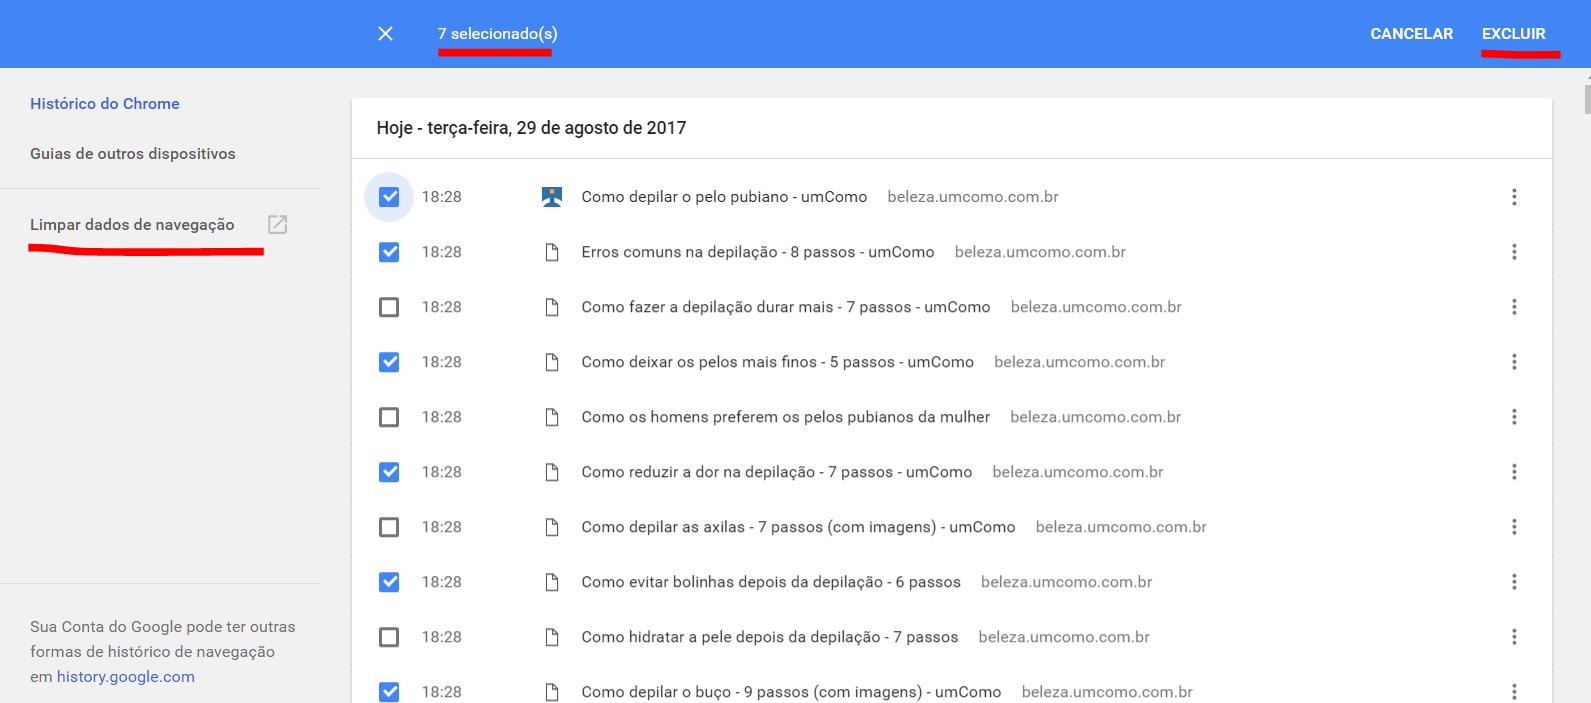Select checkbox for Como os homens preferem entry
This screenshot has height=703, width=1591.
click(x=389, y=417)
